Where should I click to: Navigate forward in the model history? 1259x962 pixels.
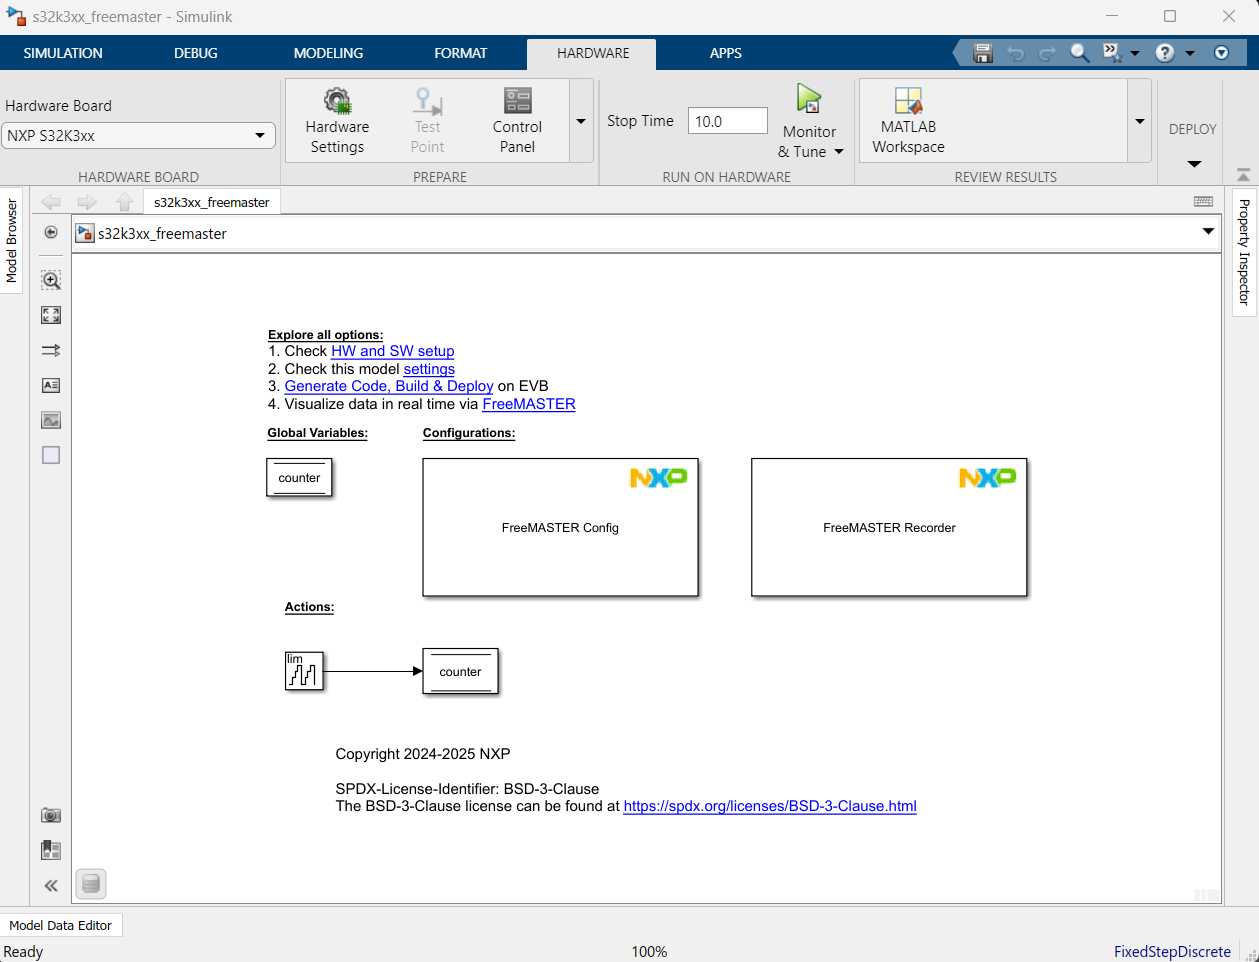87,202
